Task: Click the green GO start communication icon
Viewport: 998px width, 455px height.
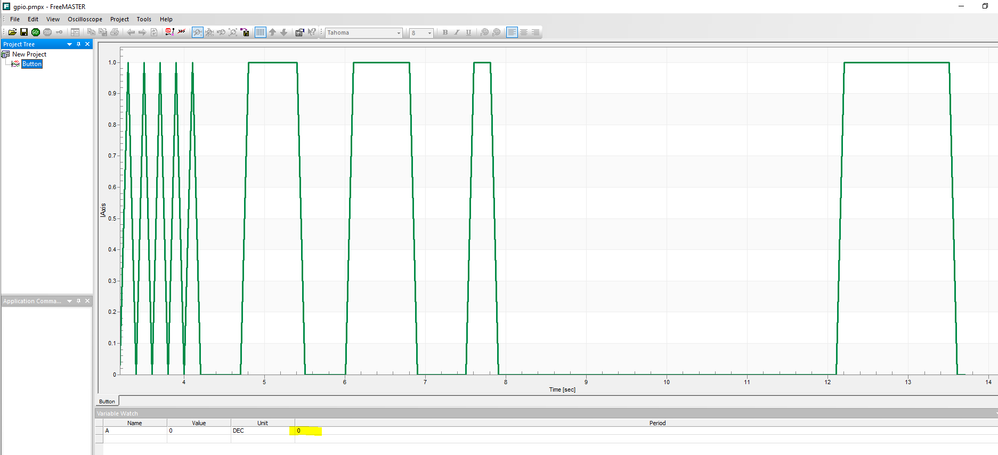Action: tap(35, 32)
